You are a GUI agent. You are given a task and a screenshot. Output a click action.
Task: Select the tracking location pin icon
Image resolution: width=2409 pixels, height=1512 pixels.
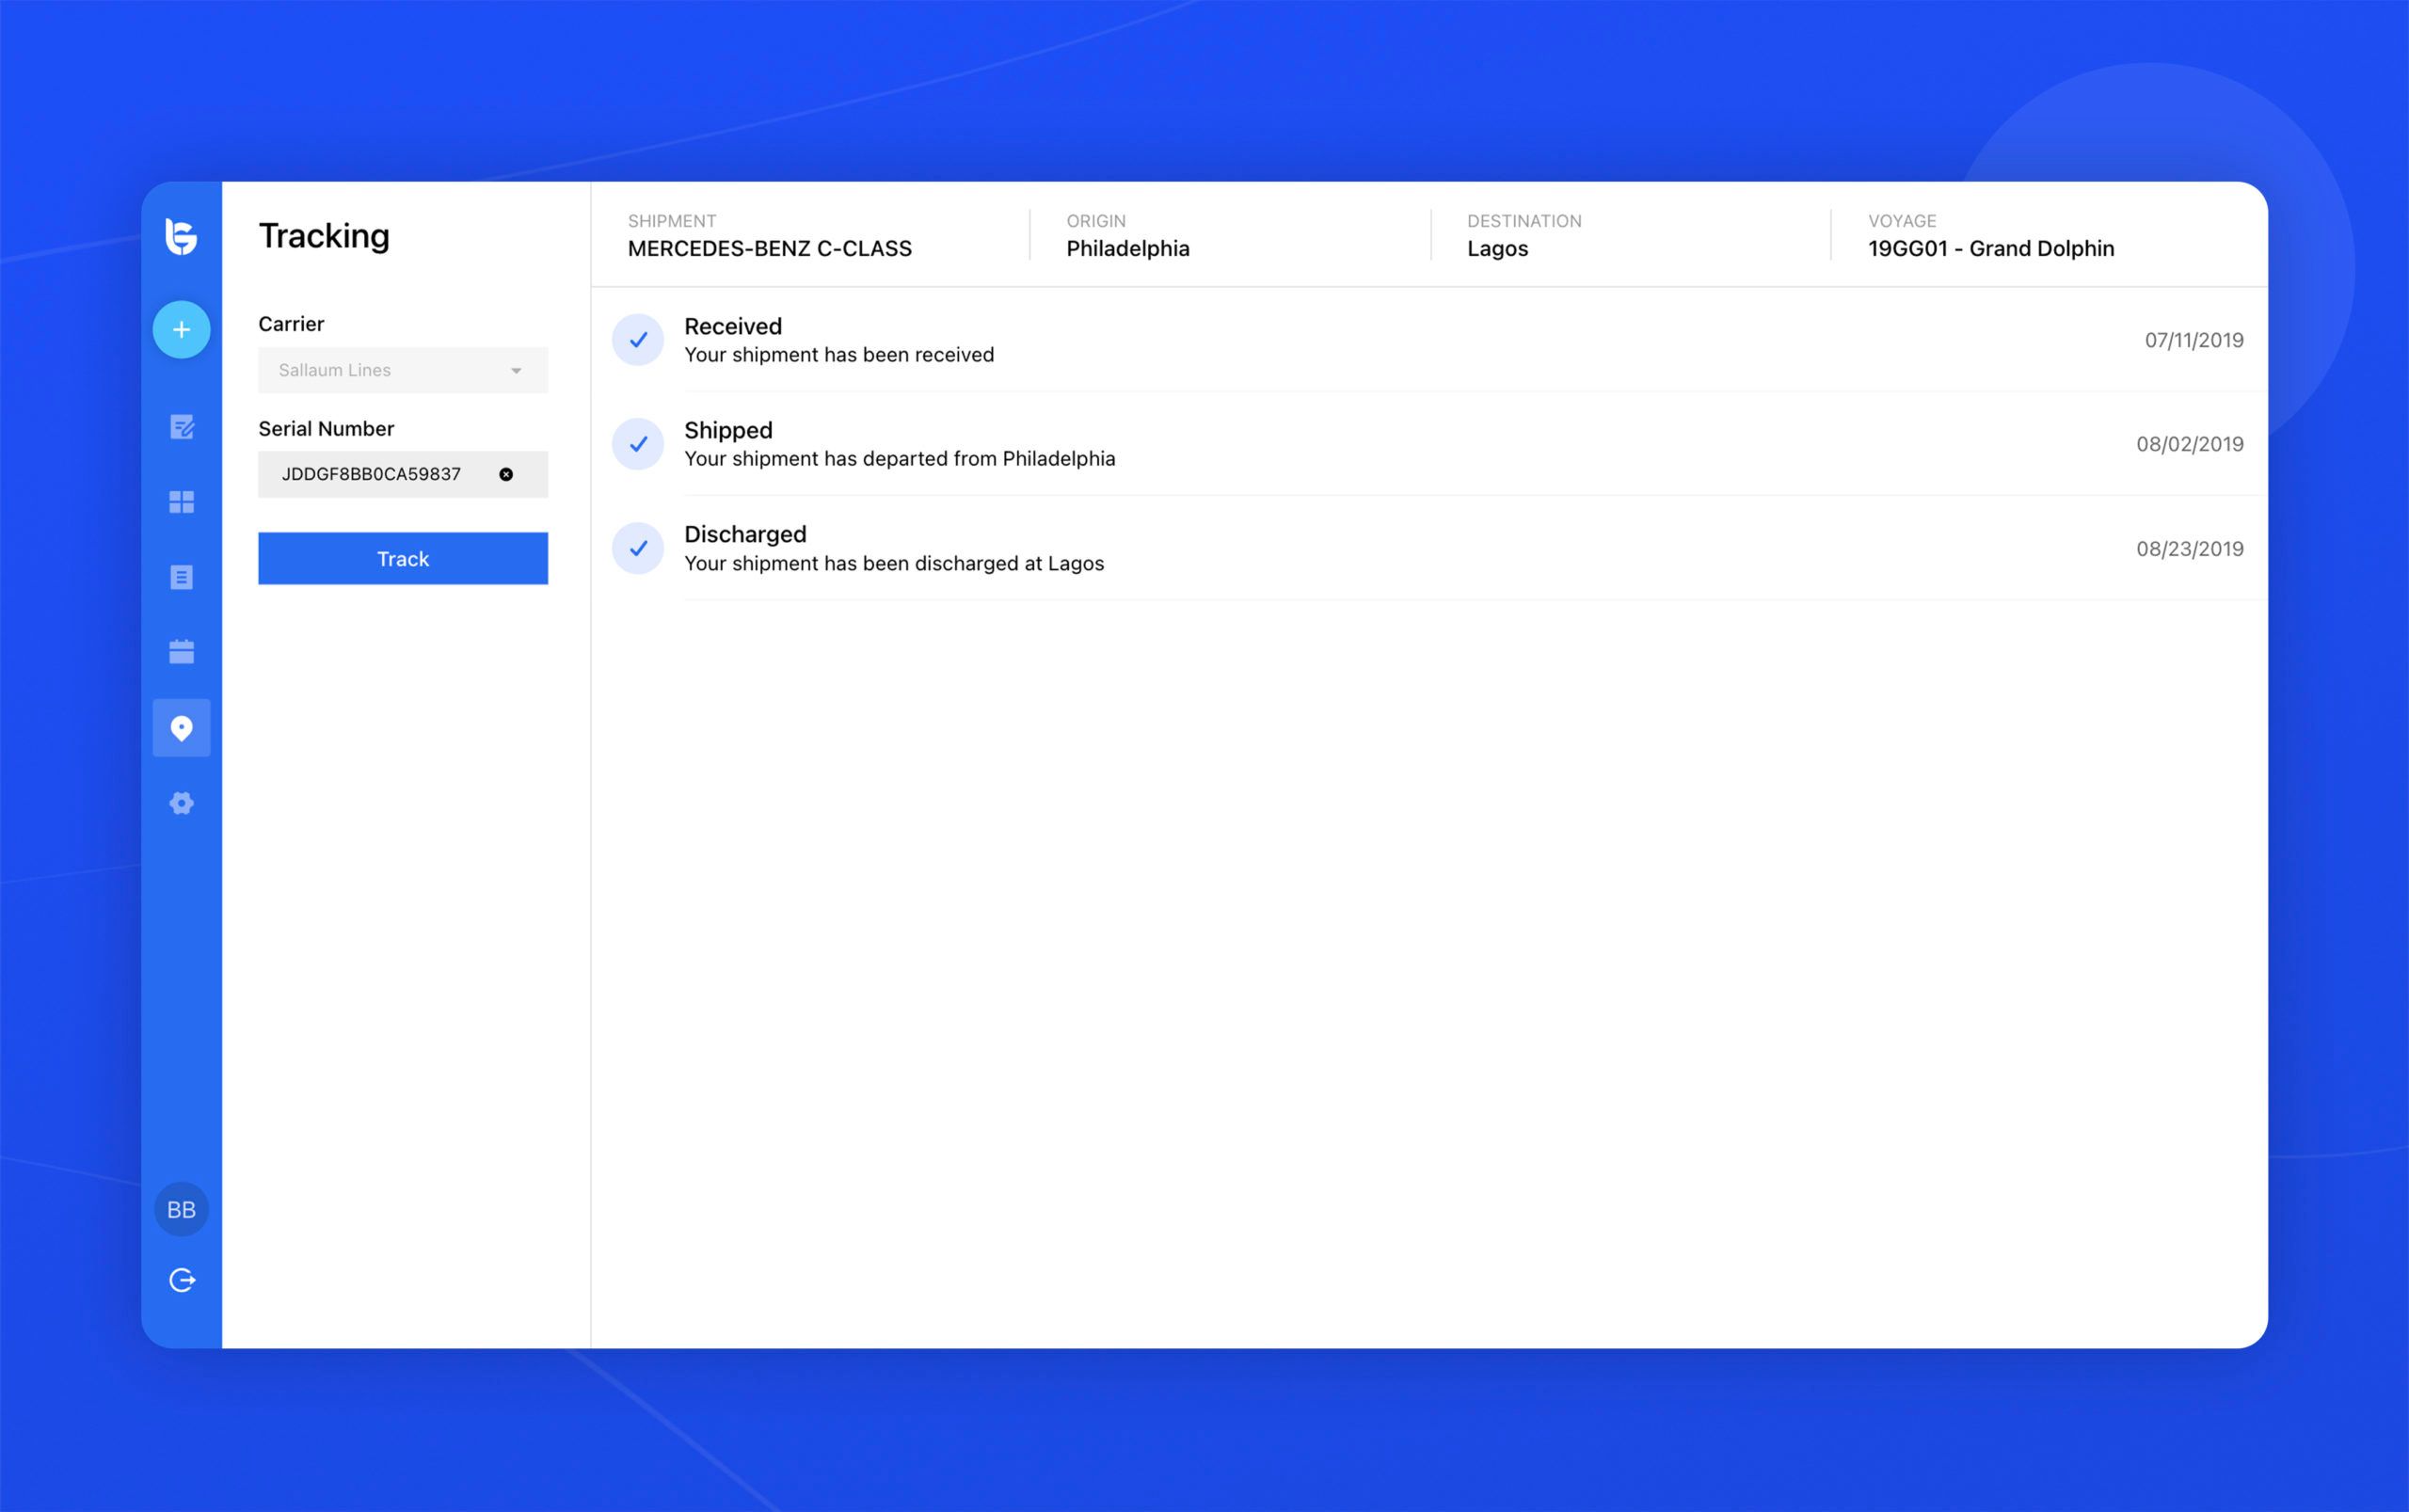181,728
